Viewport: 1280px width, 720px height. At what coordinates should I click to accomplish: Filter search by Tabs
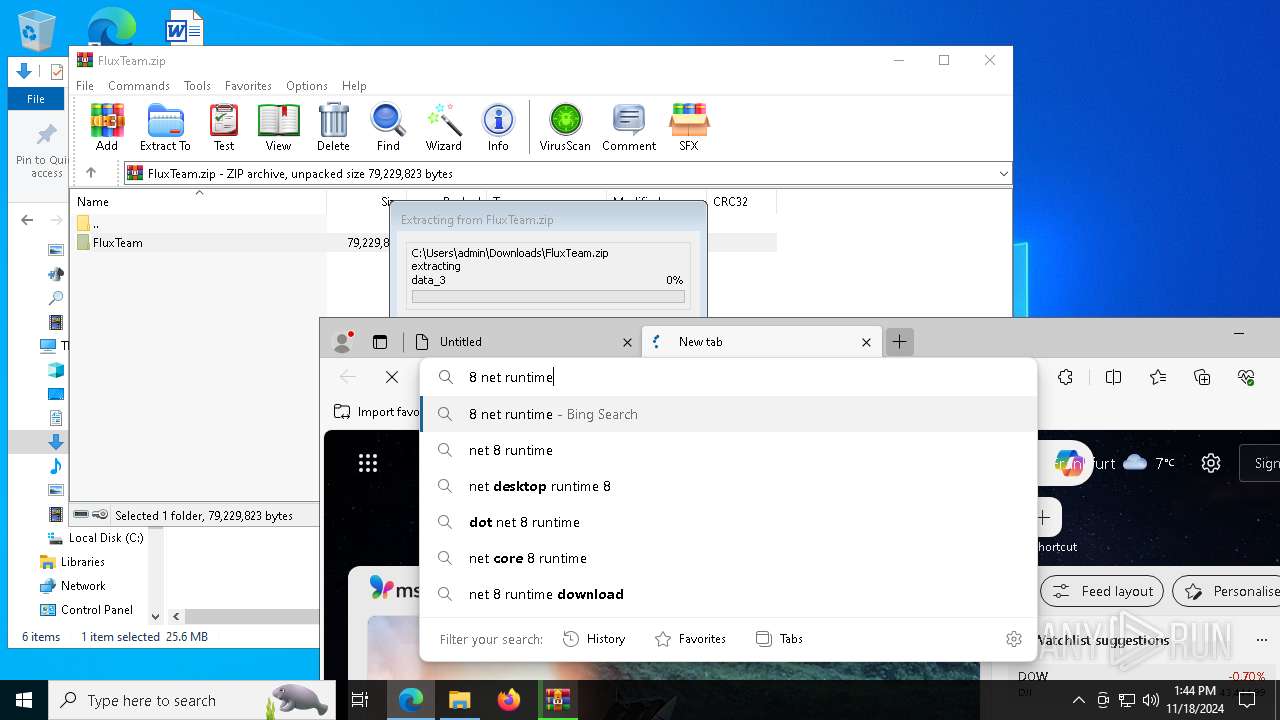pos(779,639)
